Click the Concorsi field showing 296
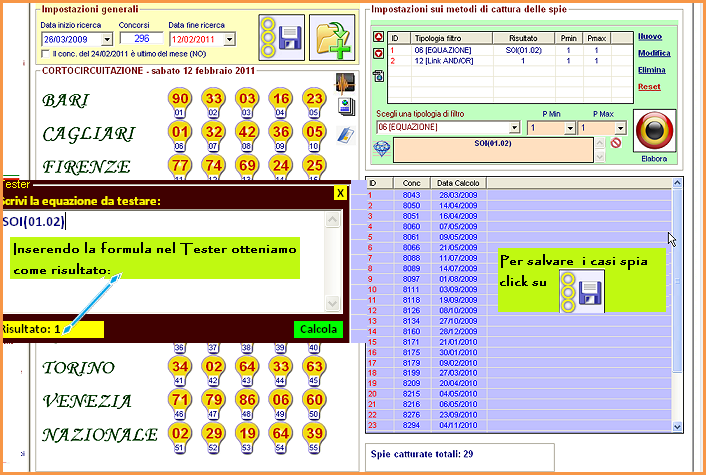This screenshot has width=706, height=475. pyautogui.click(x=141, y=38)
